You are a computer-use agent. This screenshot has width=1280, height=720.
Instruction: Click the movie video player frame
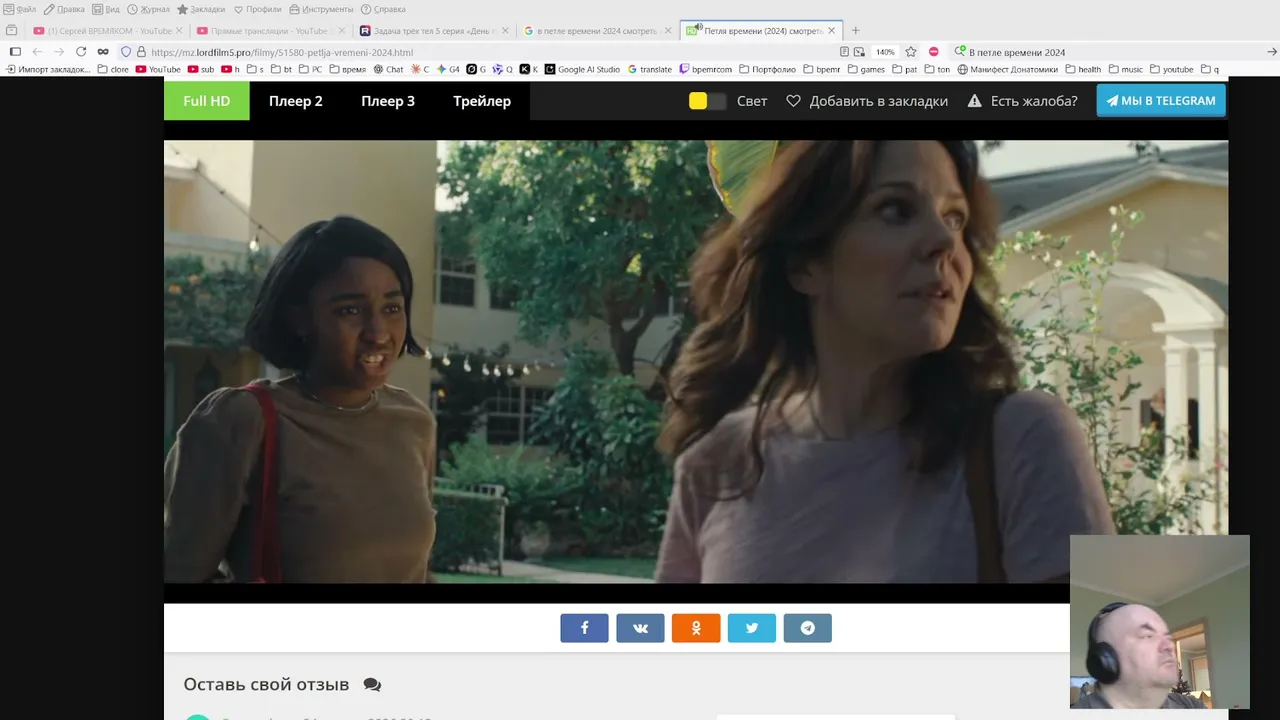(696, 361)
